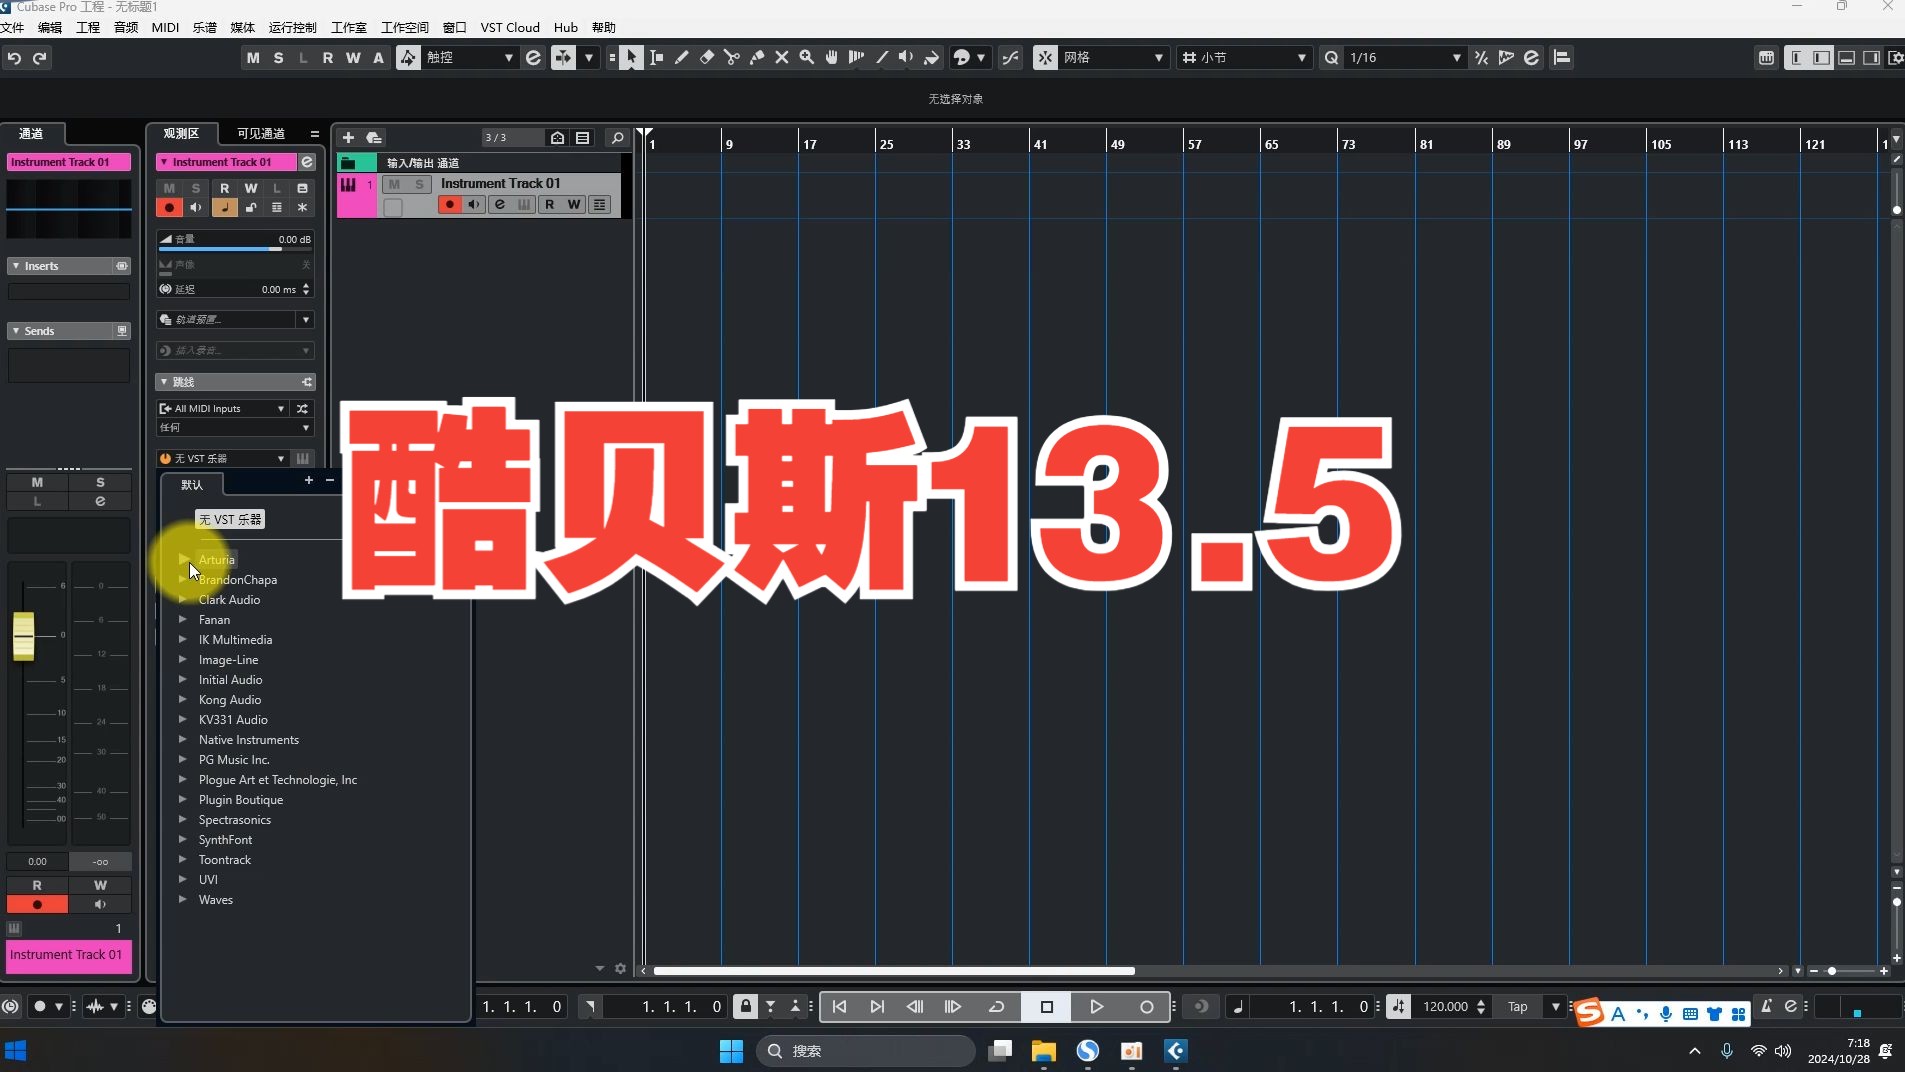Open the 触控 automation mode dropdown
Viewport: 1905px width, 1072px height.
pyautogui.click(x=469, y=58)
